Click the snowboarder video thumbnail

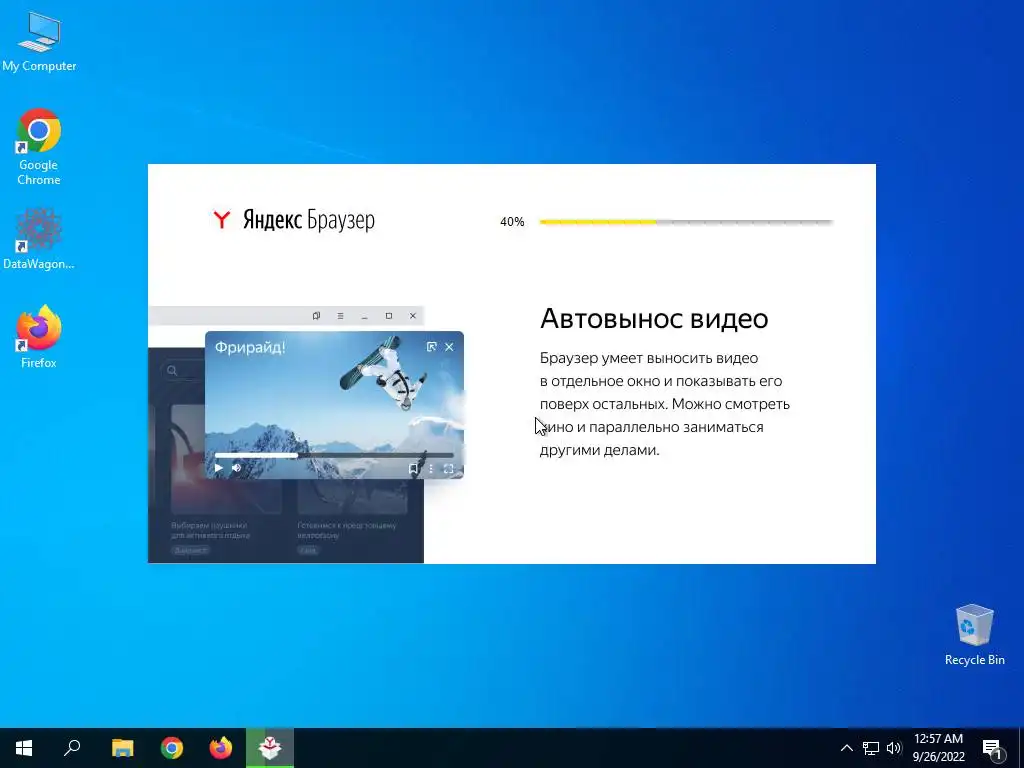click(334, 405)
